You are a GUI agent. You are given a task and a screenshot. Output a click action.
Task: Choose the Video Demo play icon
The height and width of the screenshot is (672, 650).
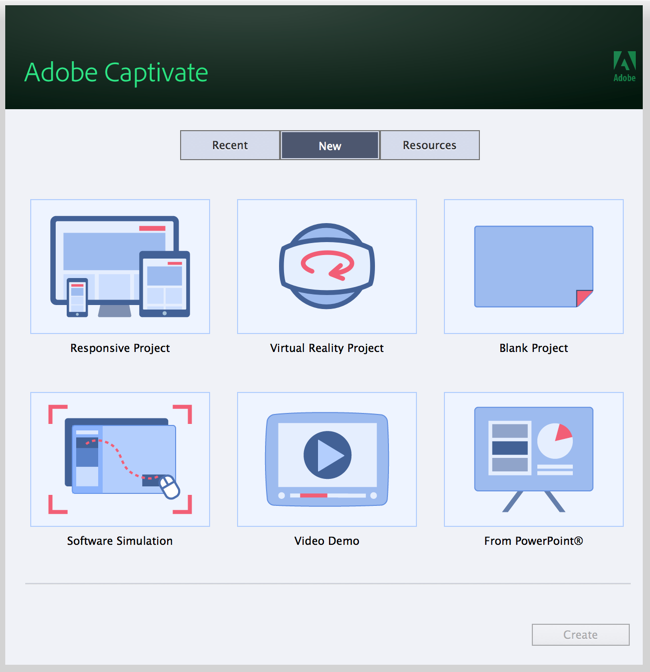pos(327,459)
